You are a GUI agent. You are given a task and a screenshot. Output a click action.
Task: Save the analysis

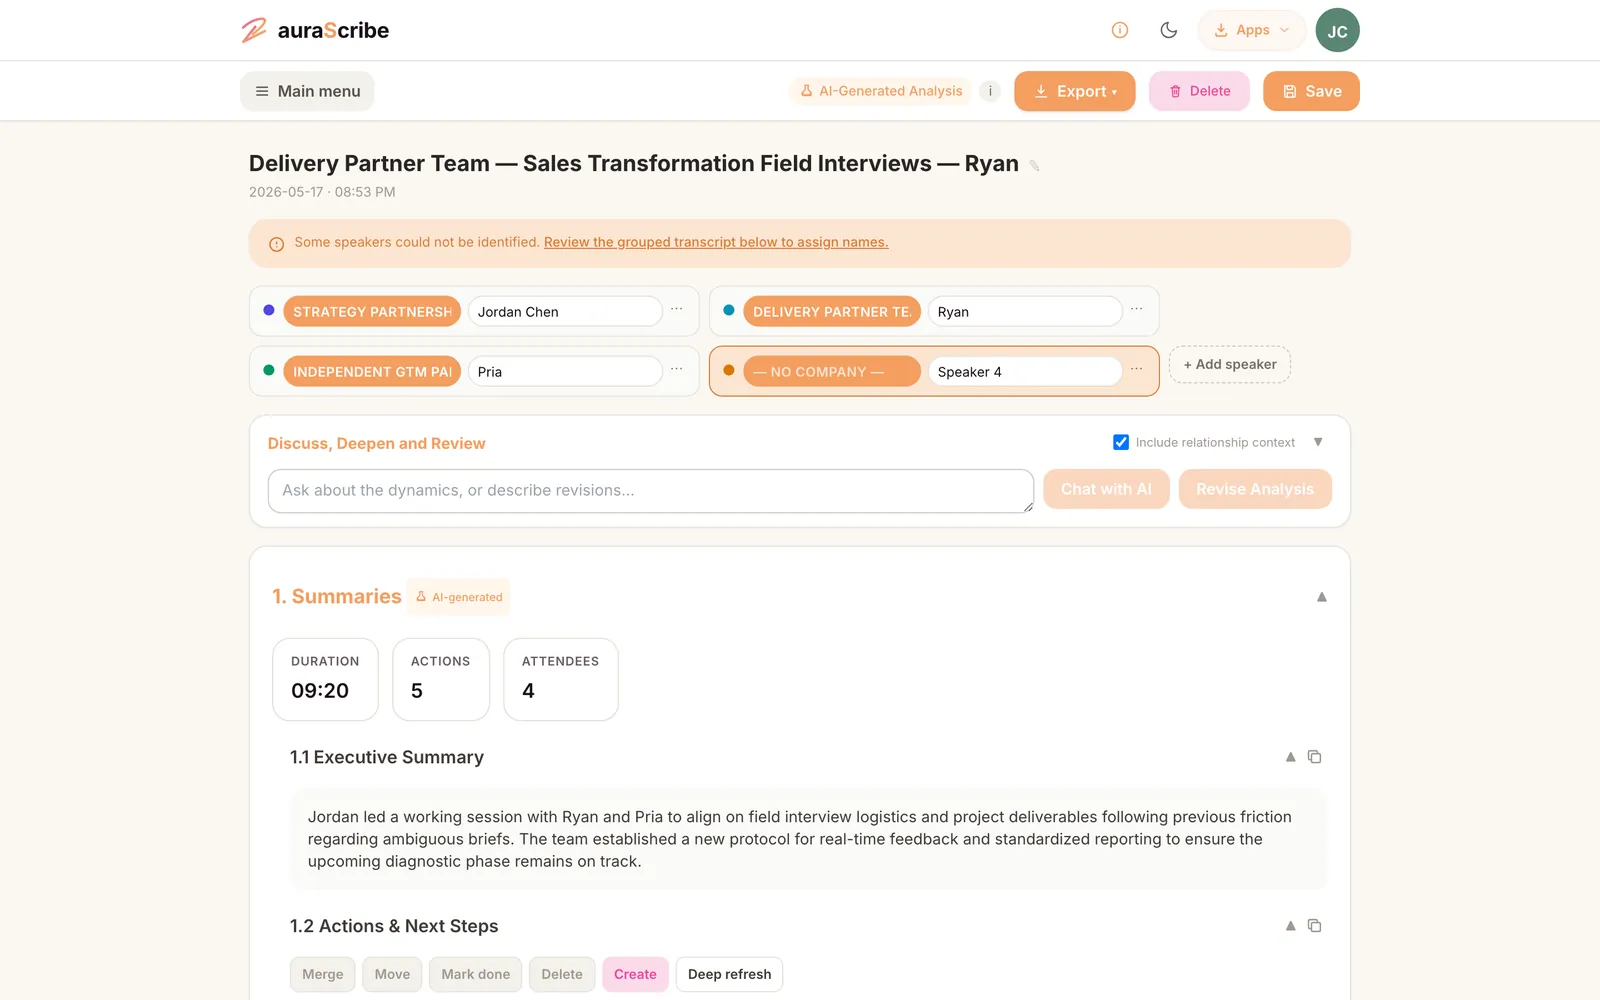[x=1311, y=91]
